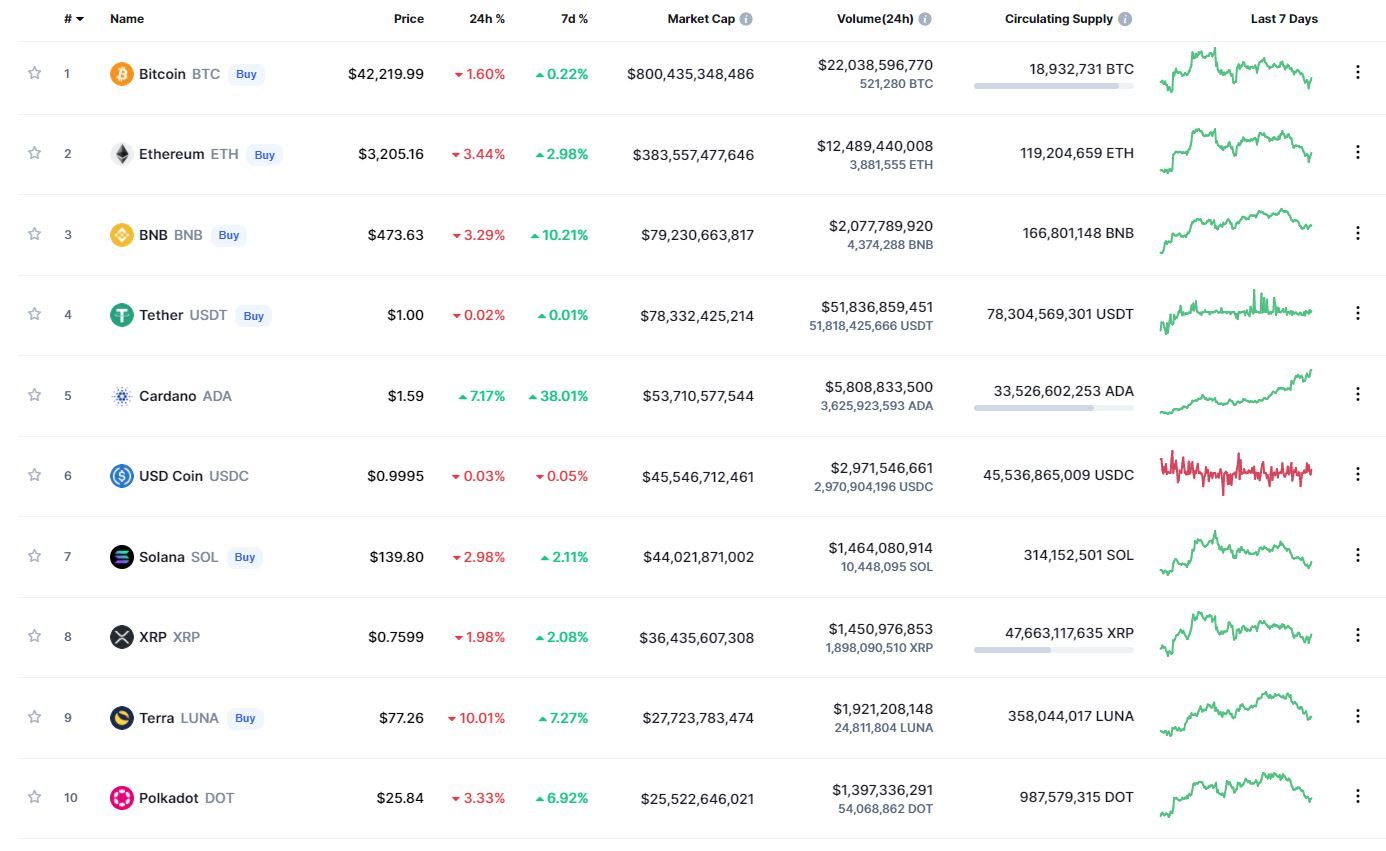Click the Bitcoin circulating supply progress bar
1386x851 pixels.
click(x=1054, y=86)
